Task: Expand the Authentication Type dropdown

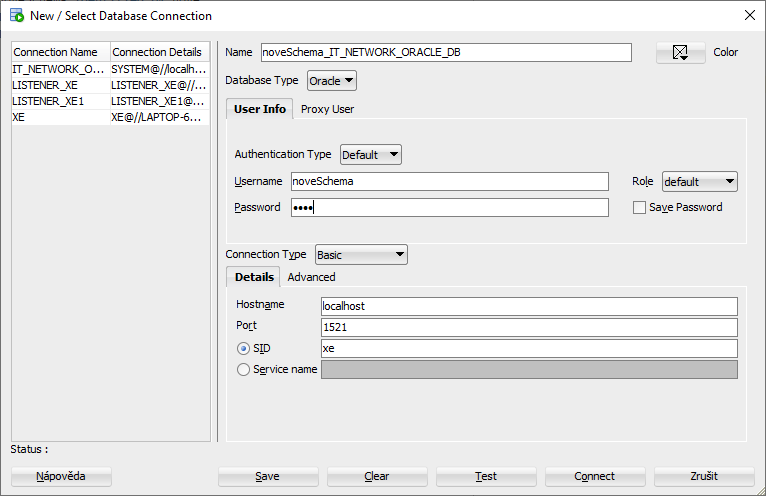Action: point(370,155)
